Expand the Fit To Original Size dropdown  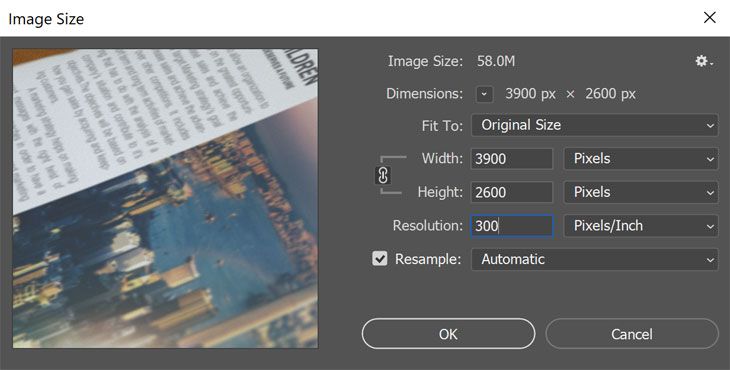(595, 125)
